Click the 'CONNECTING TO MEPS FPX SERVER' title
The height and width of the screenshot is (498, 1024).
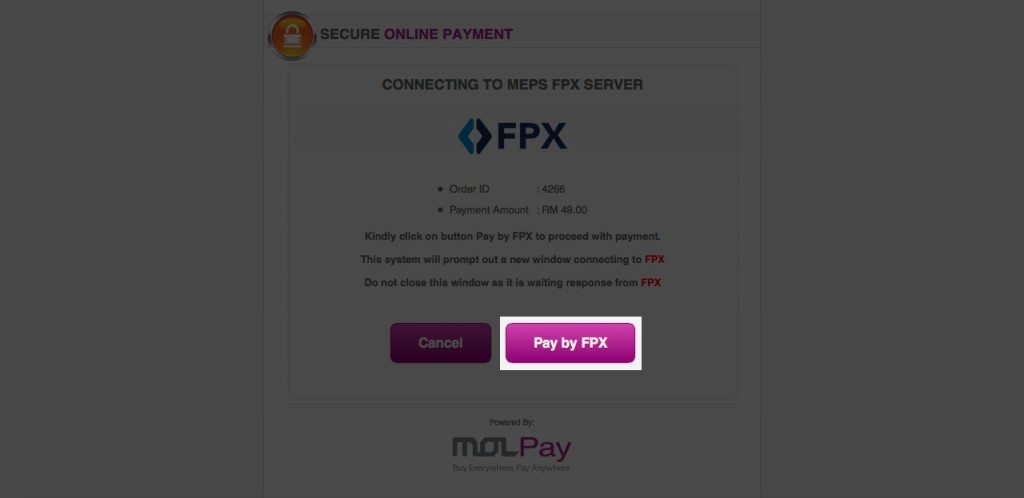pos(513,85)
